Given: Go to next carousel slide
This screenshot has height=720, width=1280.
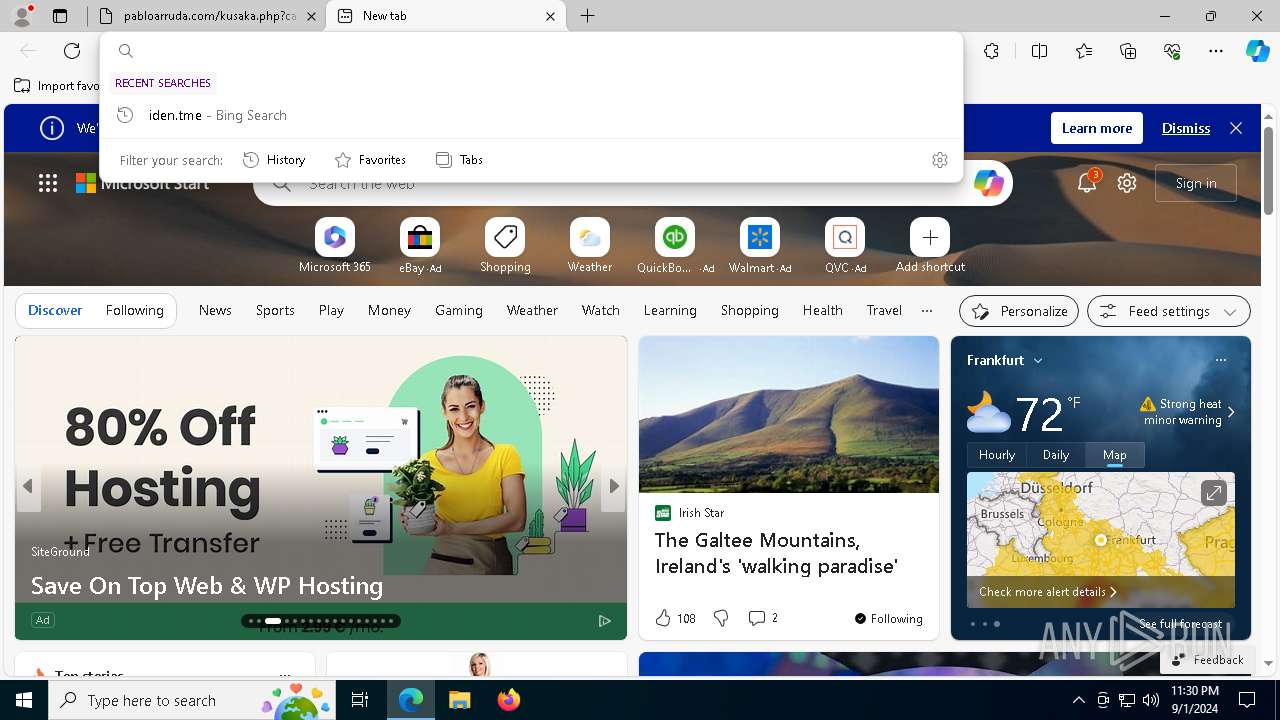Looking at the screenshot, I should pyautogui.click(x=614, y=486).
